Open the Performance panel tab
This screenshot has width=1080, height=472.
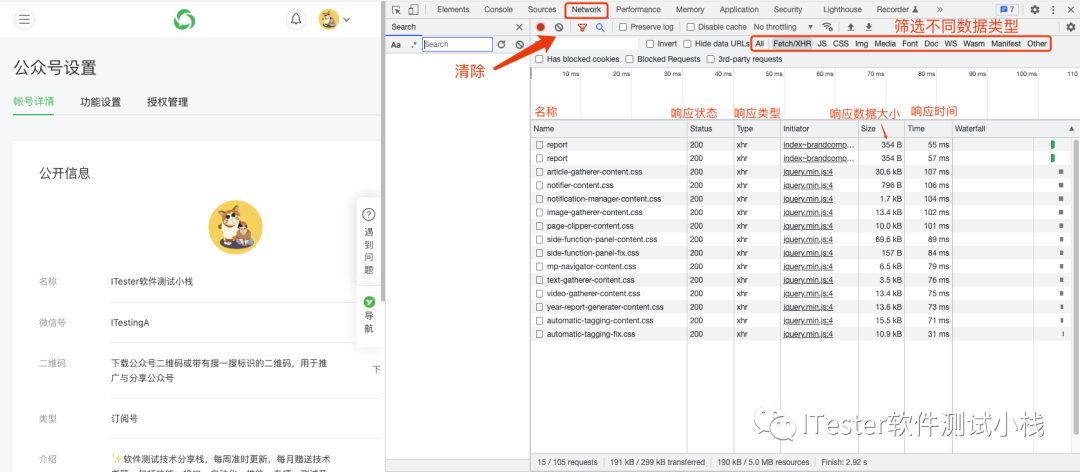tap(638, 10)
